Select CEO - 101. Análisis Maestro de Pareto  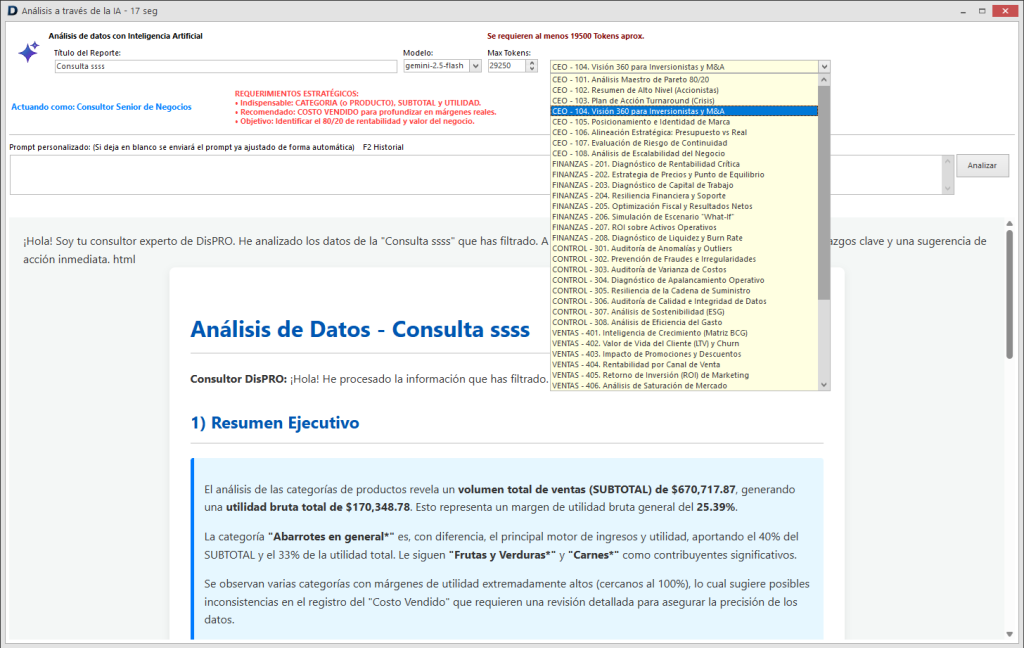(x=630, y=79)
